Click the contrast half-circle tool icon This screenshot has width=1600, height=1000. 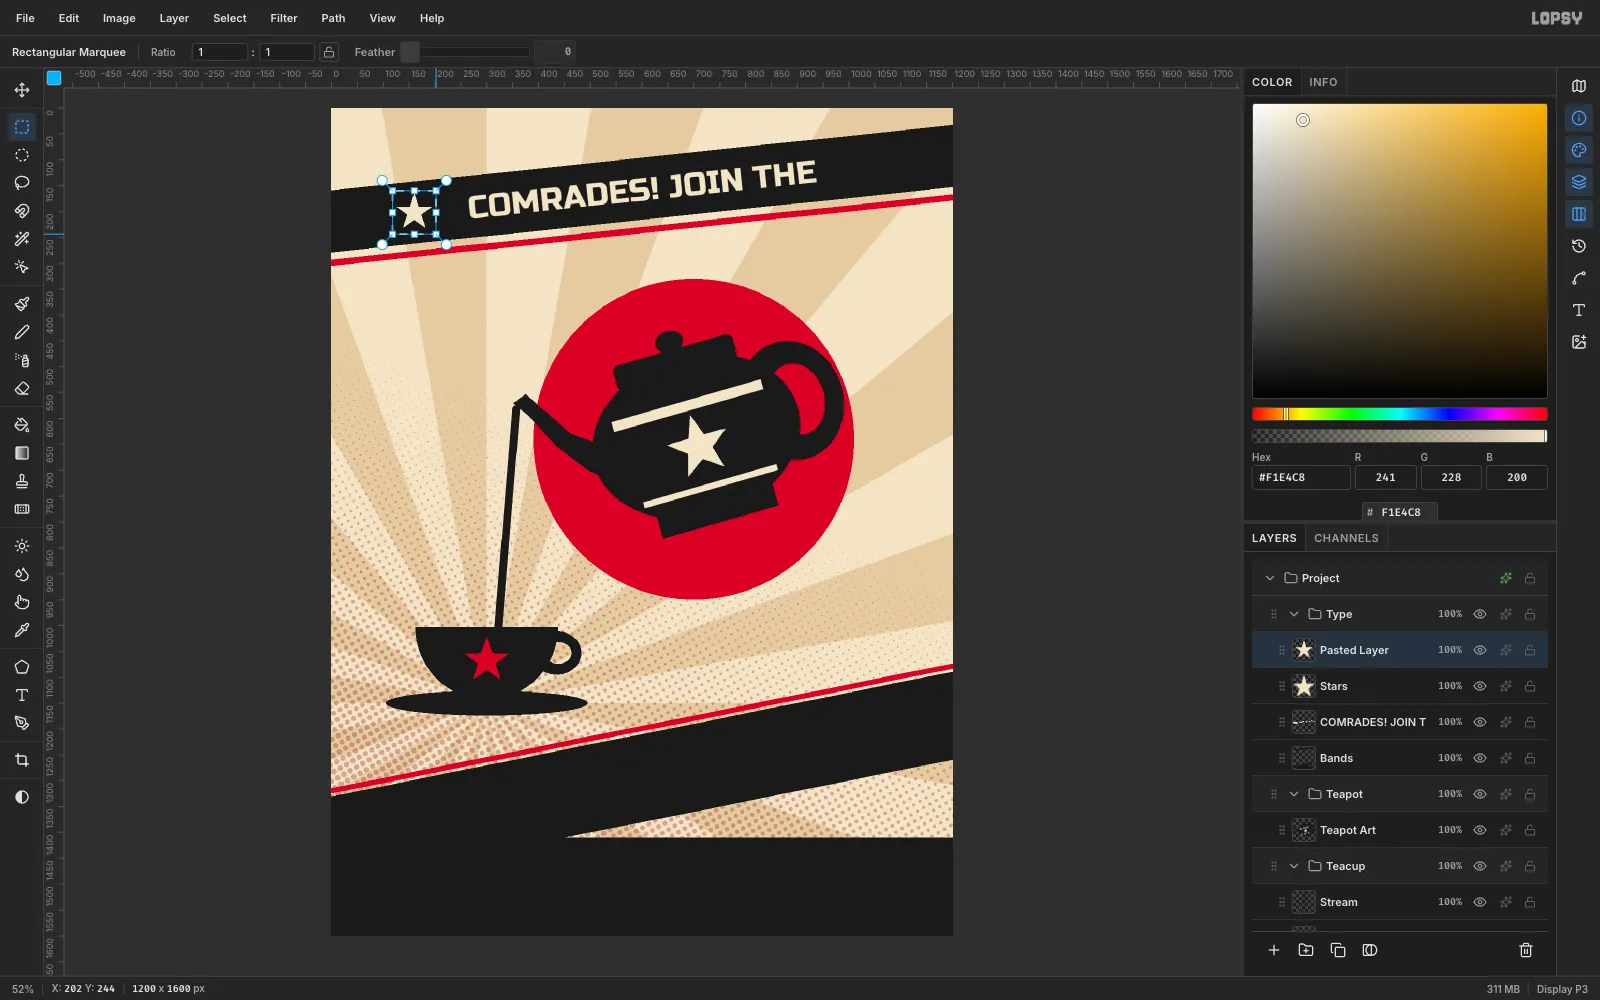(22, 797)
